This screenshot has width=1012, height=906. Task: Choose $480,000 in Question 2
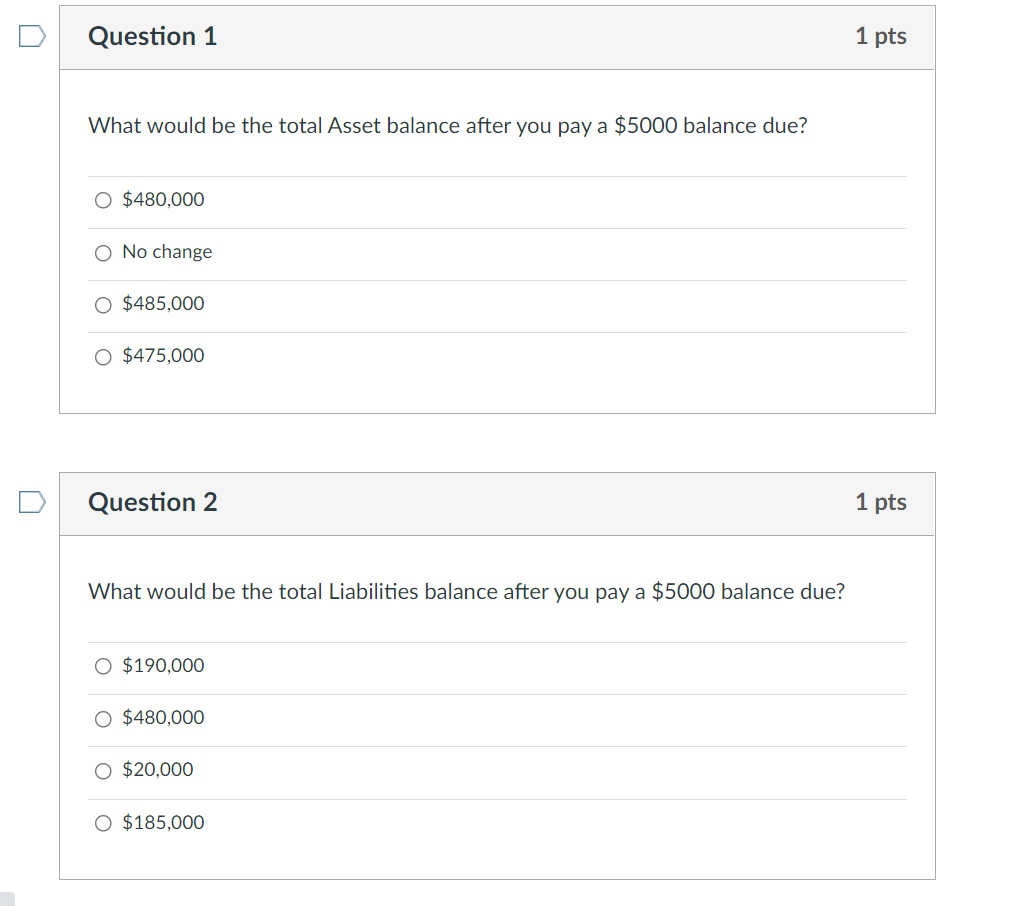[103, 718]
